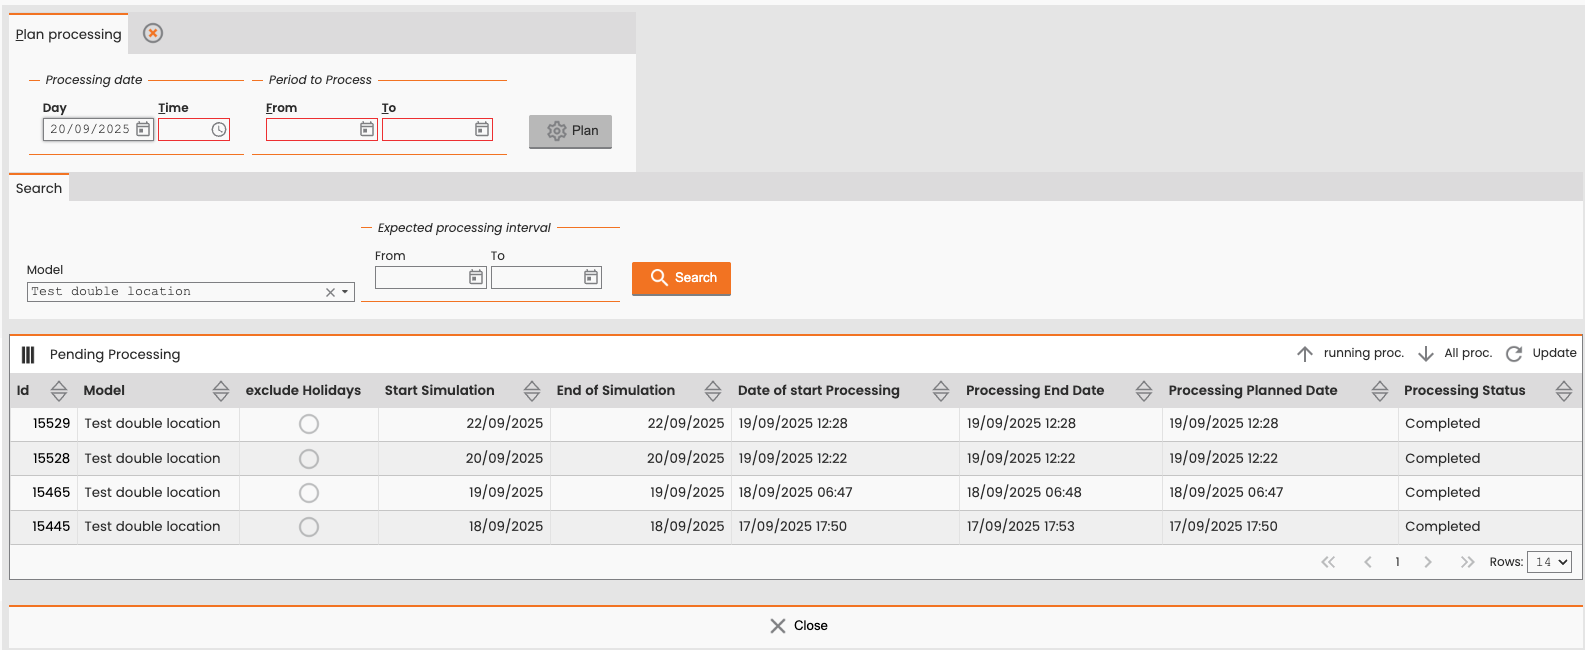This screenshot has height=650, width=1585.
Task: Go to next page of results
Action: pyautogui.click(x=1428, y=562)
